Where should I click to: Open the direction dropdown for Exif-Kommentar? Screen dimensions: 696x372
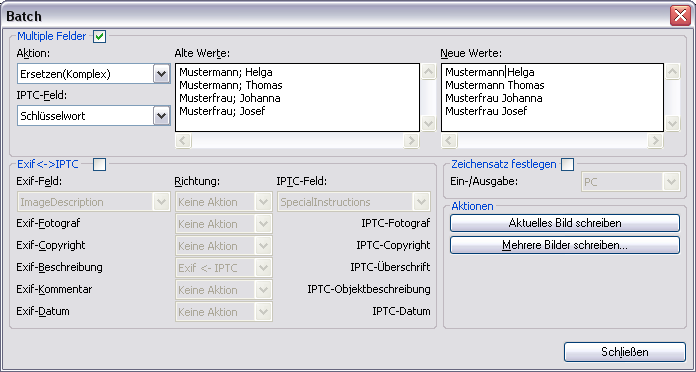pos(224,290)
